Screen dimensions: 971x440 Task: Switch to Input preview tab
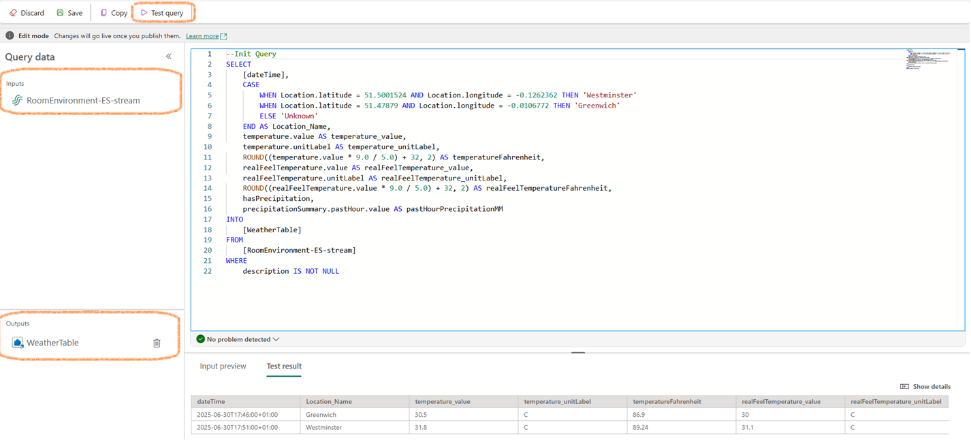pos(223,366)
